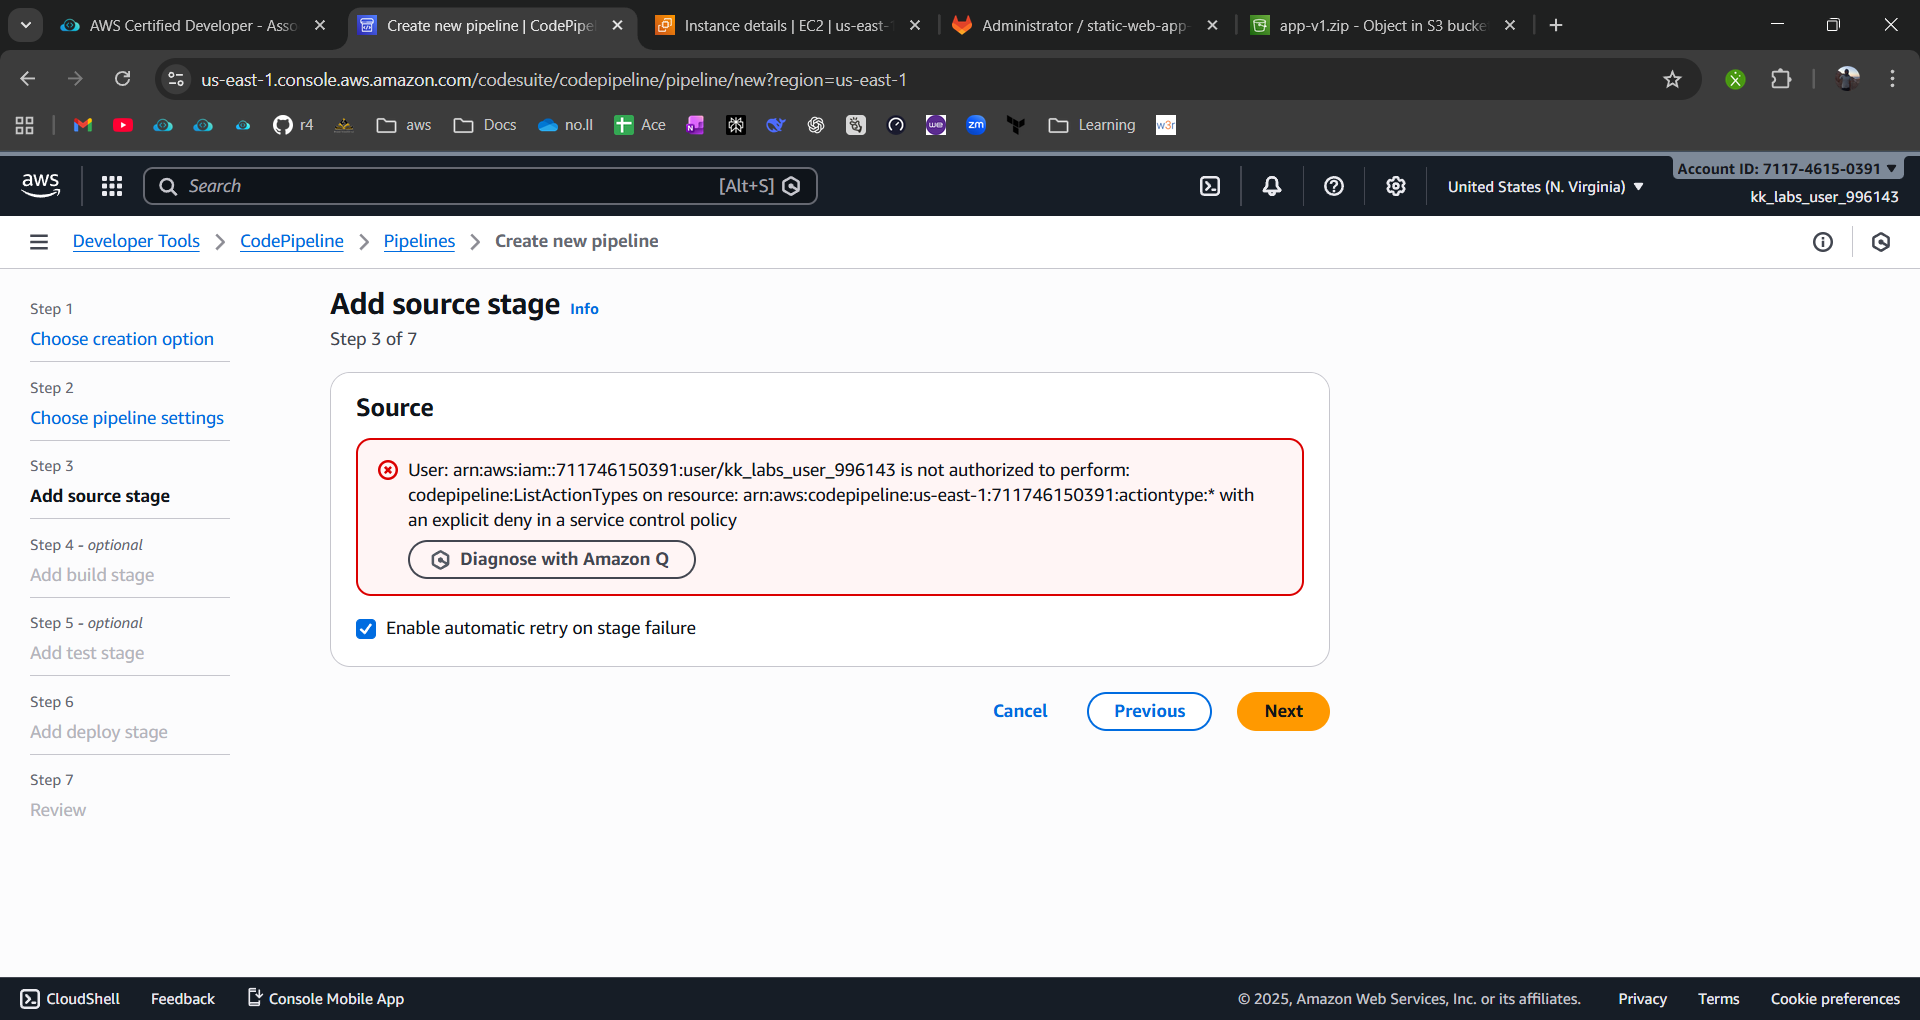Open the no.ll cloud bookmark
The image size is (1920, 1020).
[x=566, y=125]
